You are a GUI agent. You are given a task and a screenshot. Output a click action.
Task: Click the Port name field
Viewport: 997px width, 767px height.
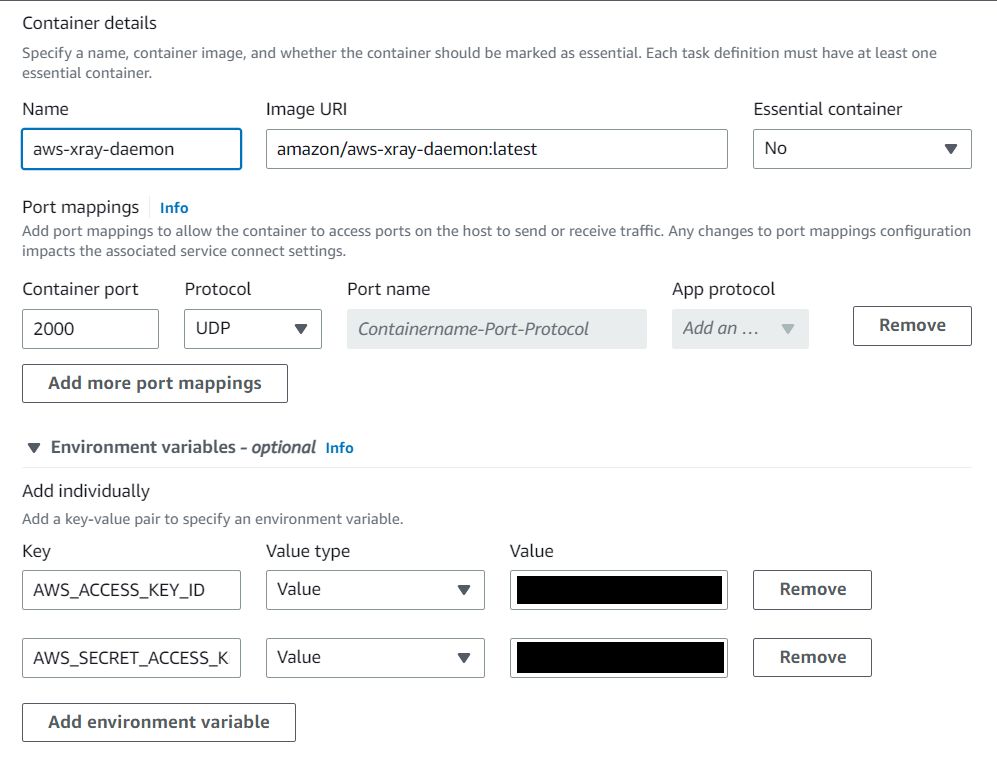coord(496,329)
